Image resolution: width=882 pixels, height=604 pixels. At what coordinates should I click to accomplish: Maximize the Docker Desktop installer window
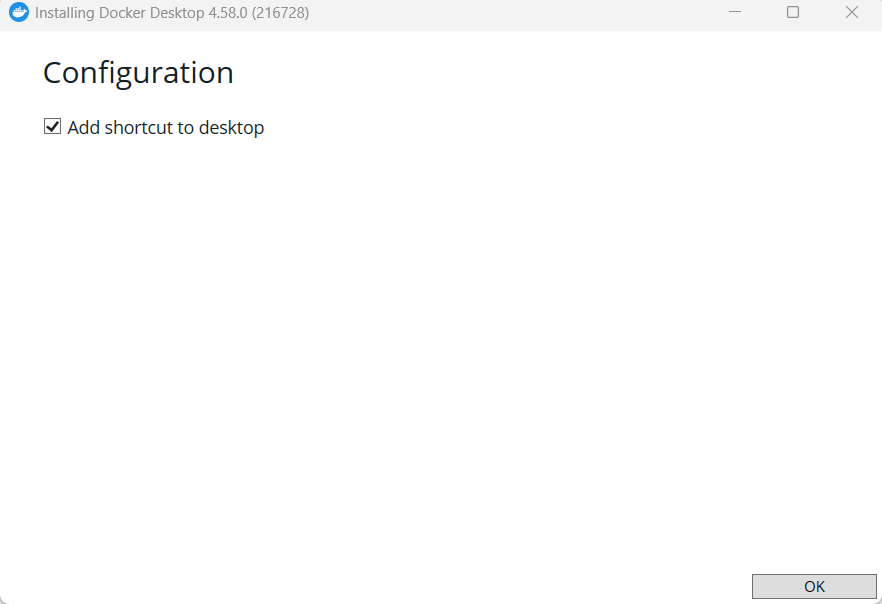pos(793,12)
